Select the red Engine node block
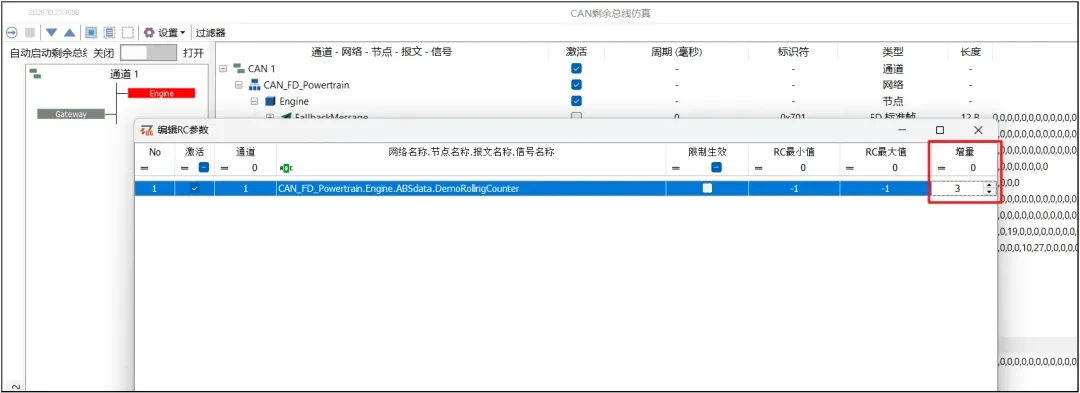This screenshot has width=1080, height=393. 161,93
